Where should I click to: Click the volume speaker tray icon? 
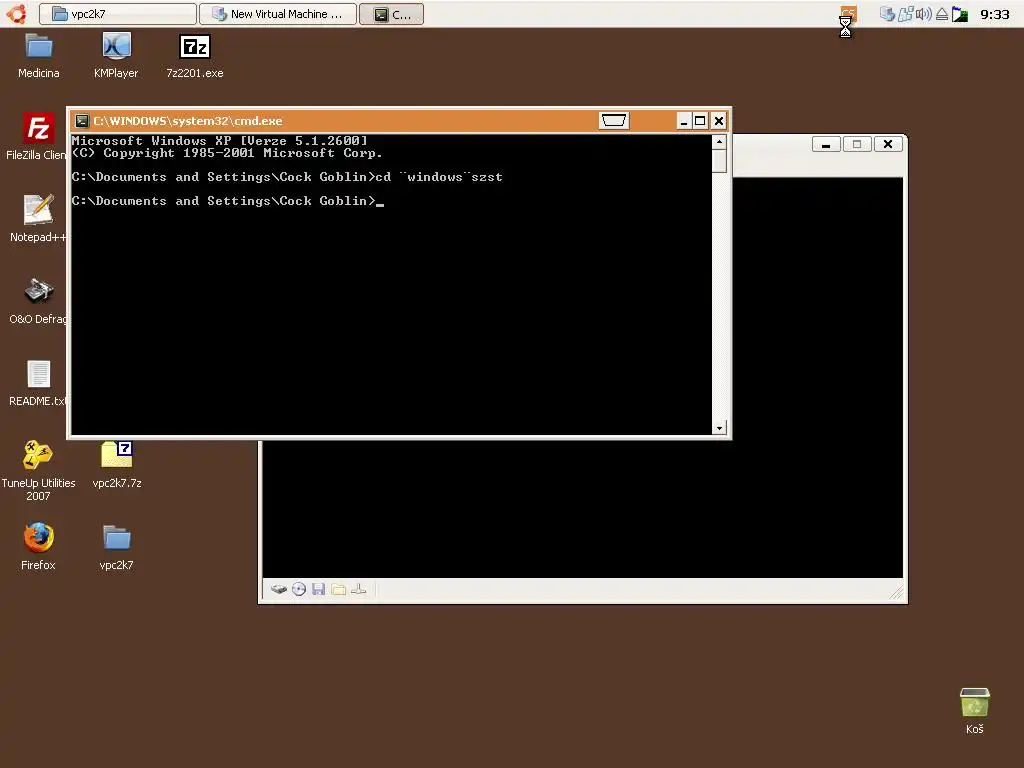coord(923,14)
